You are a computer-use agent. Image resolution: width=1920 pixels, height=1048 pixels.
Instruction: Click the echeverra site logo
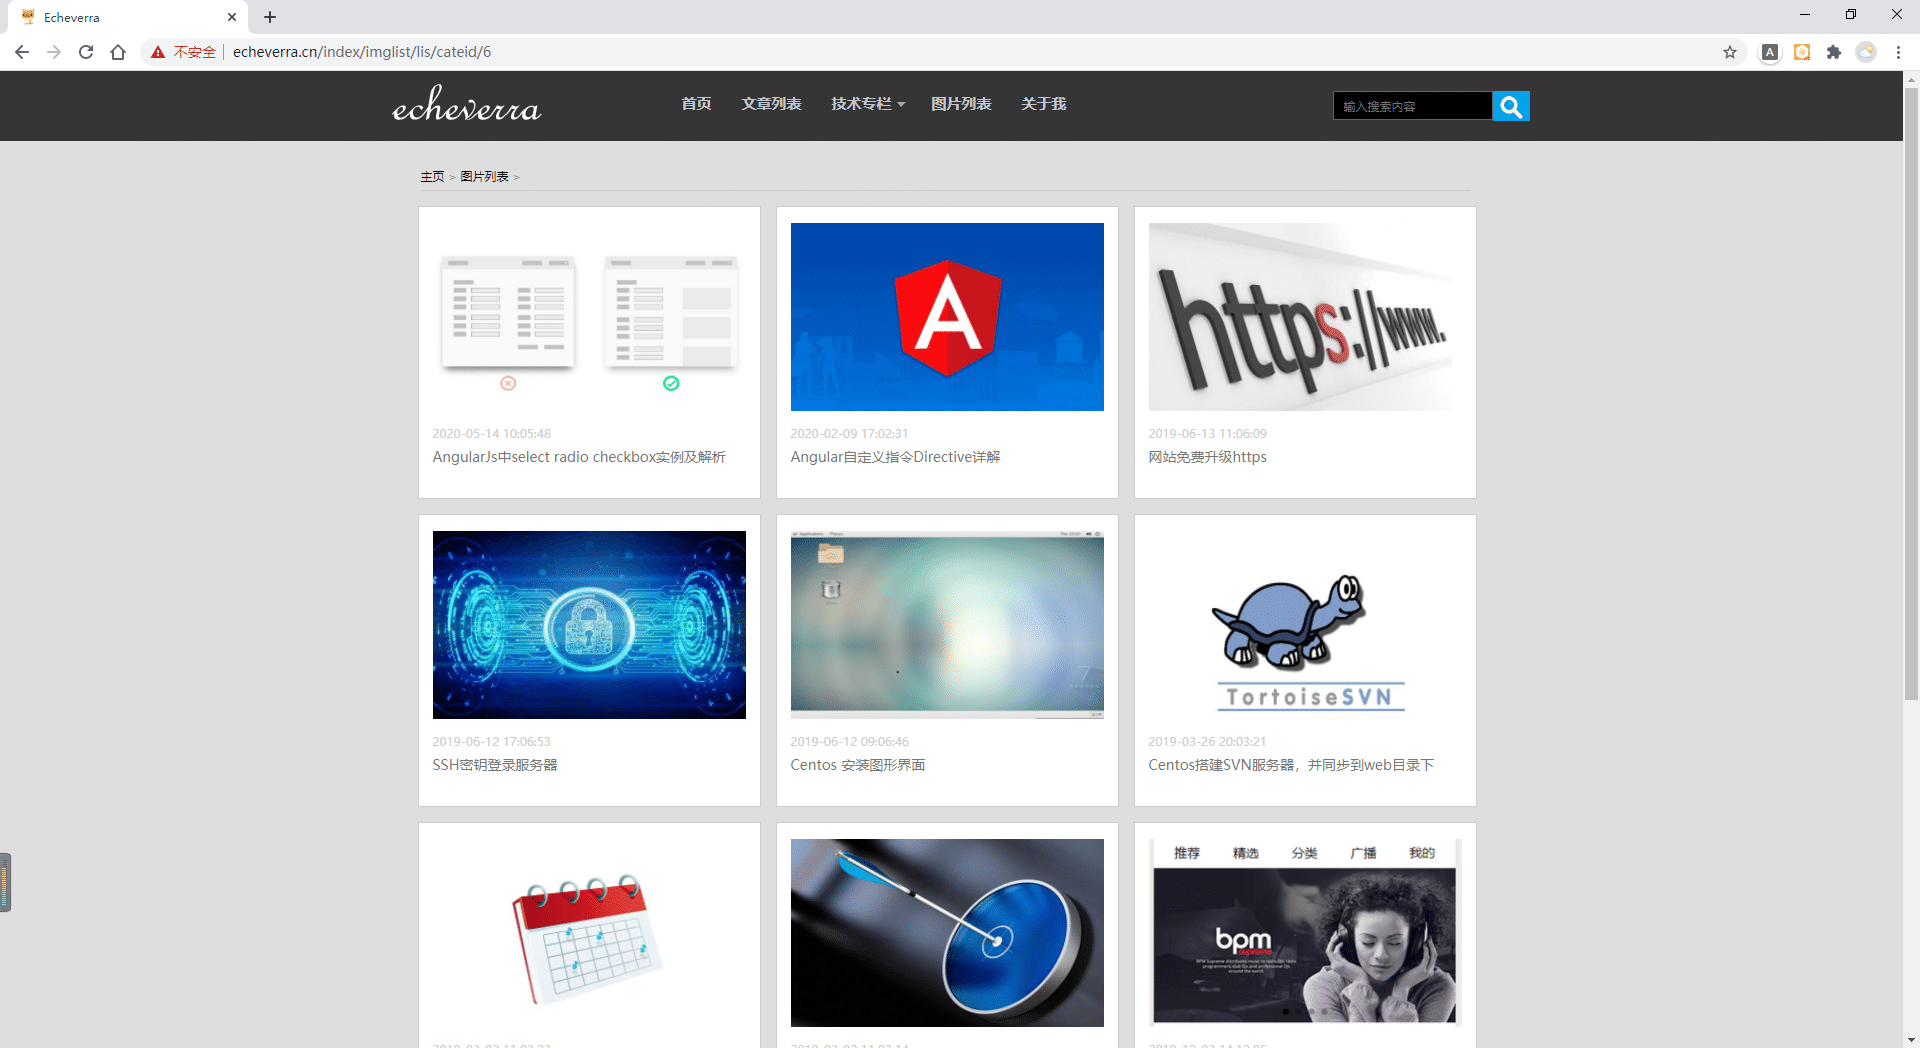click(466, 104)
